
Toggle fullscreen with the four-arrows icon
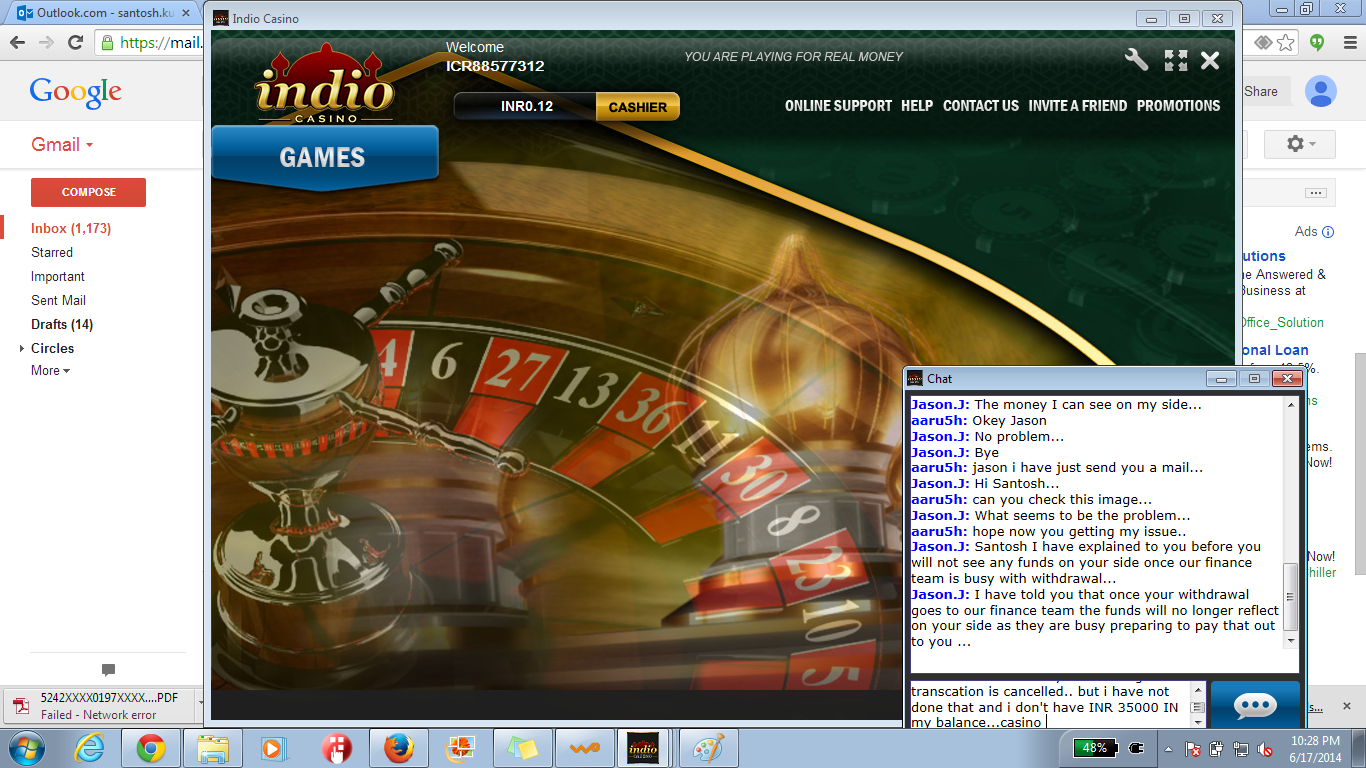[1176, 60]
